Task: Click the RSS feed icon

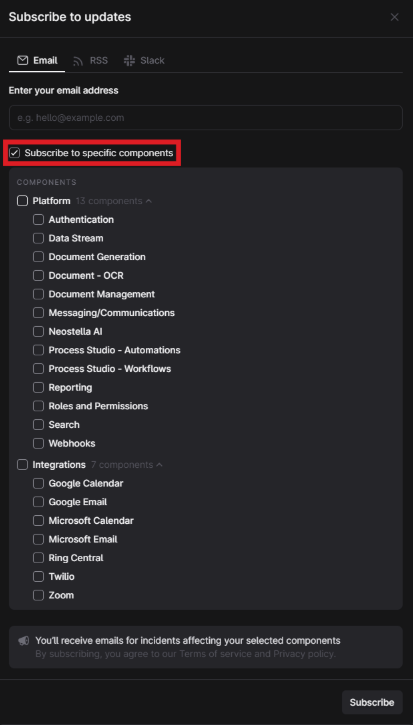Action: pos(78,61)
